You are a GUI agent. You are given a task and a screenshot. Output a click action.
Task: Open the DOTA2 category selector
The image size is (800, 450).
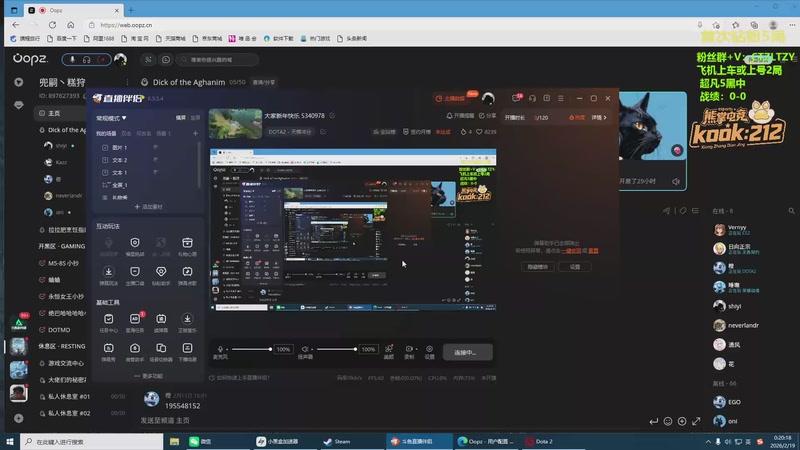[x=290, y=132]
